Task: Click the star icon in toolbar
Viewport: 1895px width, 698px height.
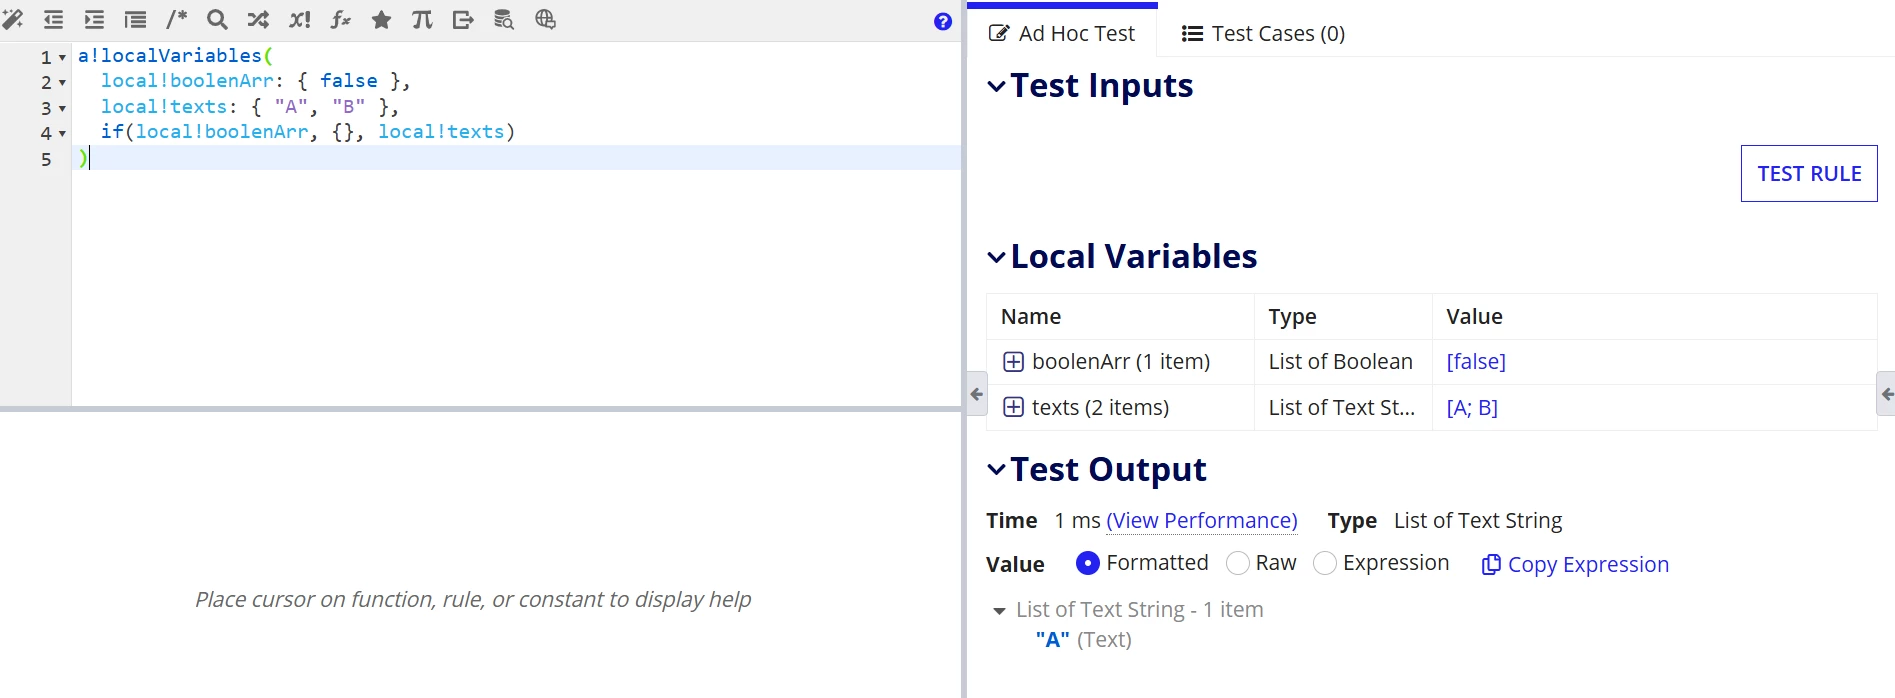Action: tap(381, 19)
